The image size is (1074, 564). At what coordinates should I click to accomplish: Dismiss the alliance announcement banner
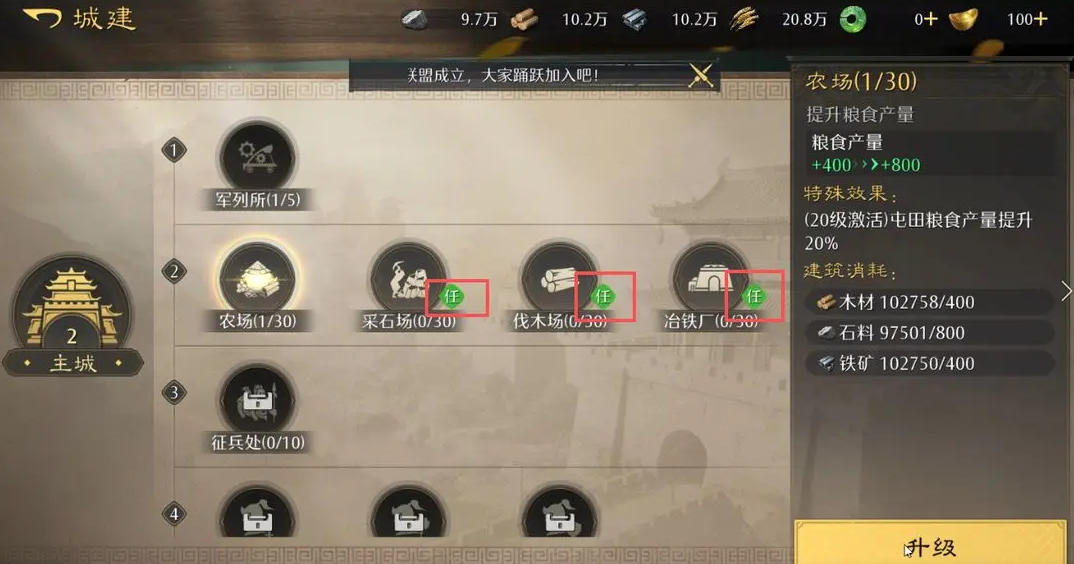tap(701, 75)
